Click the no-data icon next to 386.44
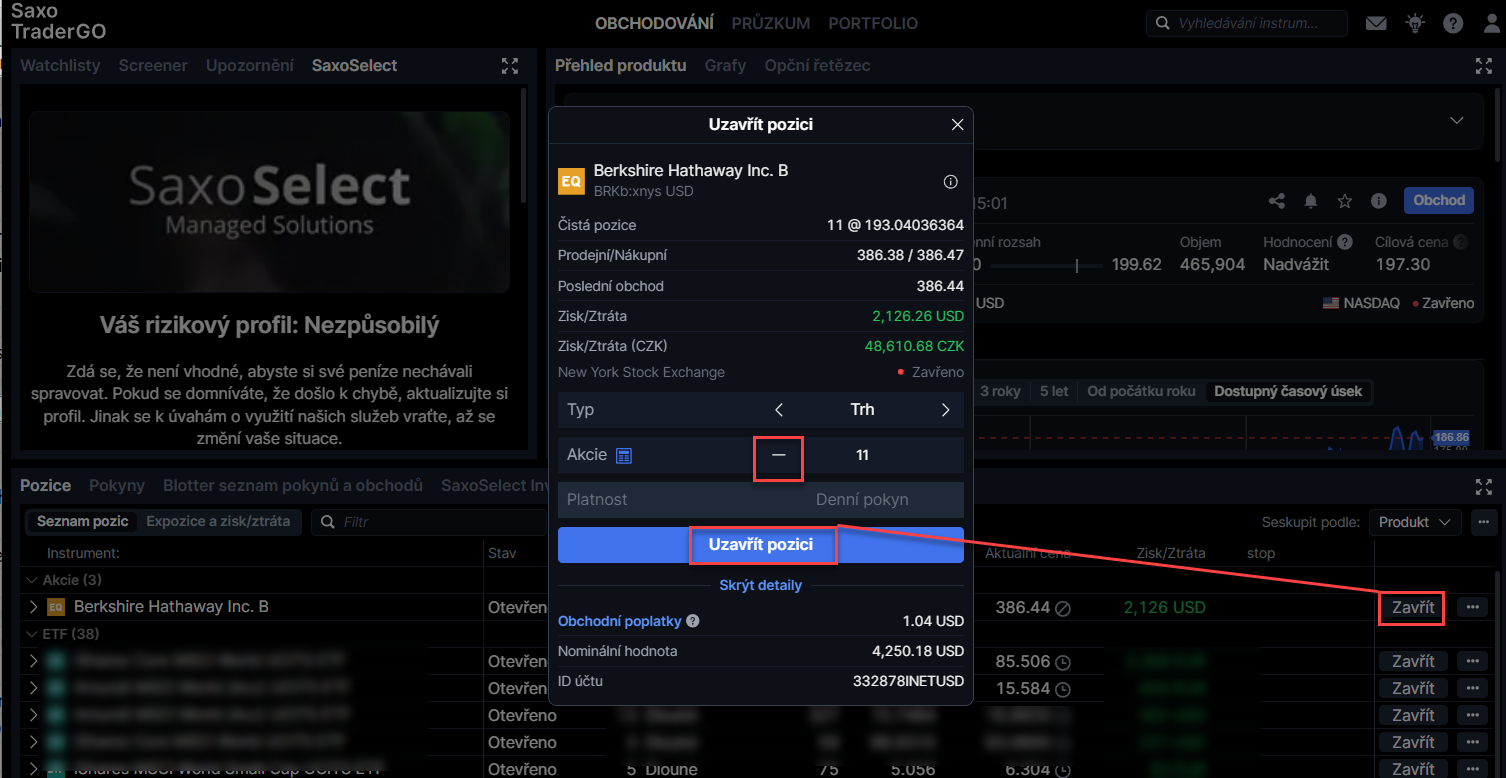The width and height of the screenshot is (1506, 778). click(x=1063, y=608)
